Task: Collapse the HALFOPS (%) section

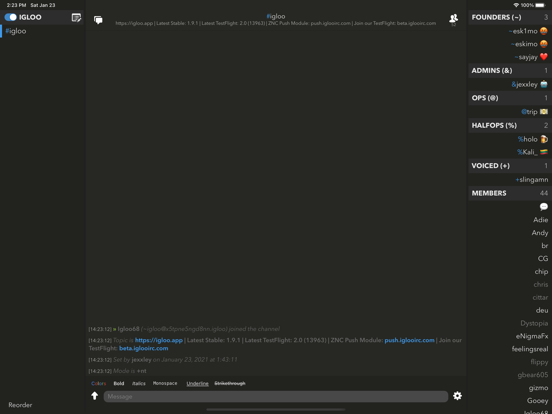Action: pos(509,125)
